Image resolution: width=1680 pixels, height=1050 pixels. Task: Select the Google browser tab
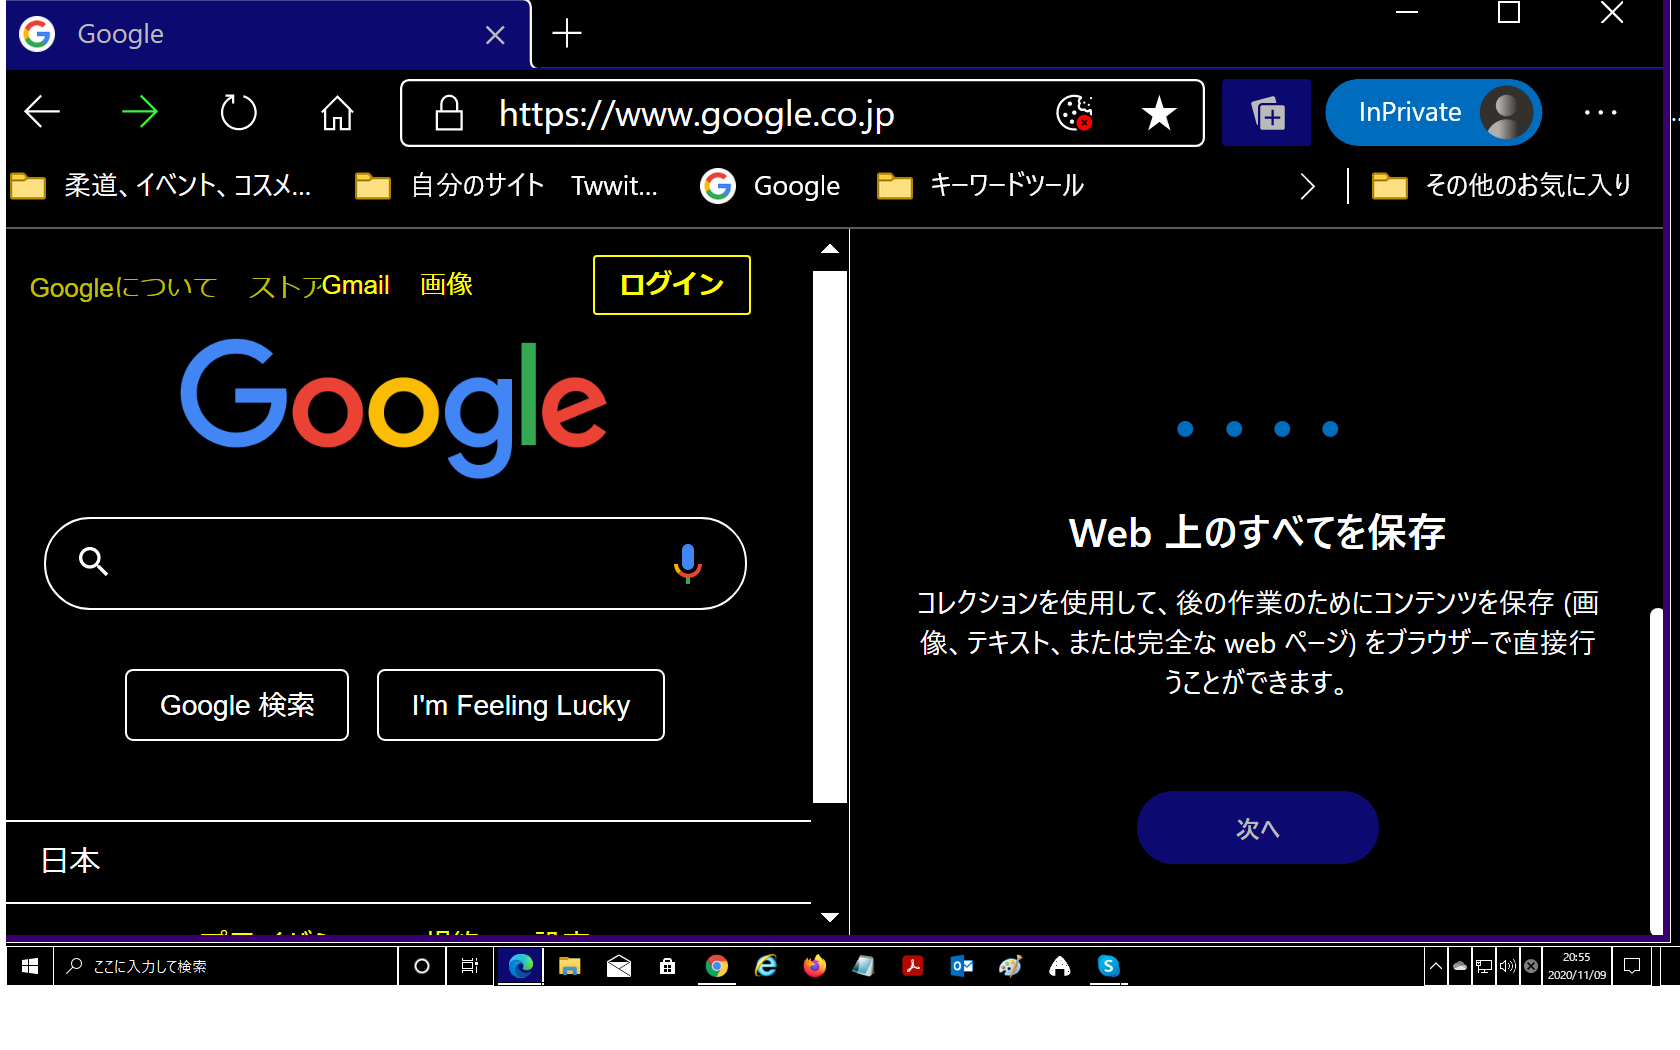tap(268, 34)
